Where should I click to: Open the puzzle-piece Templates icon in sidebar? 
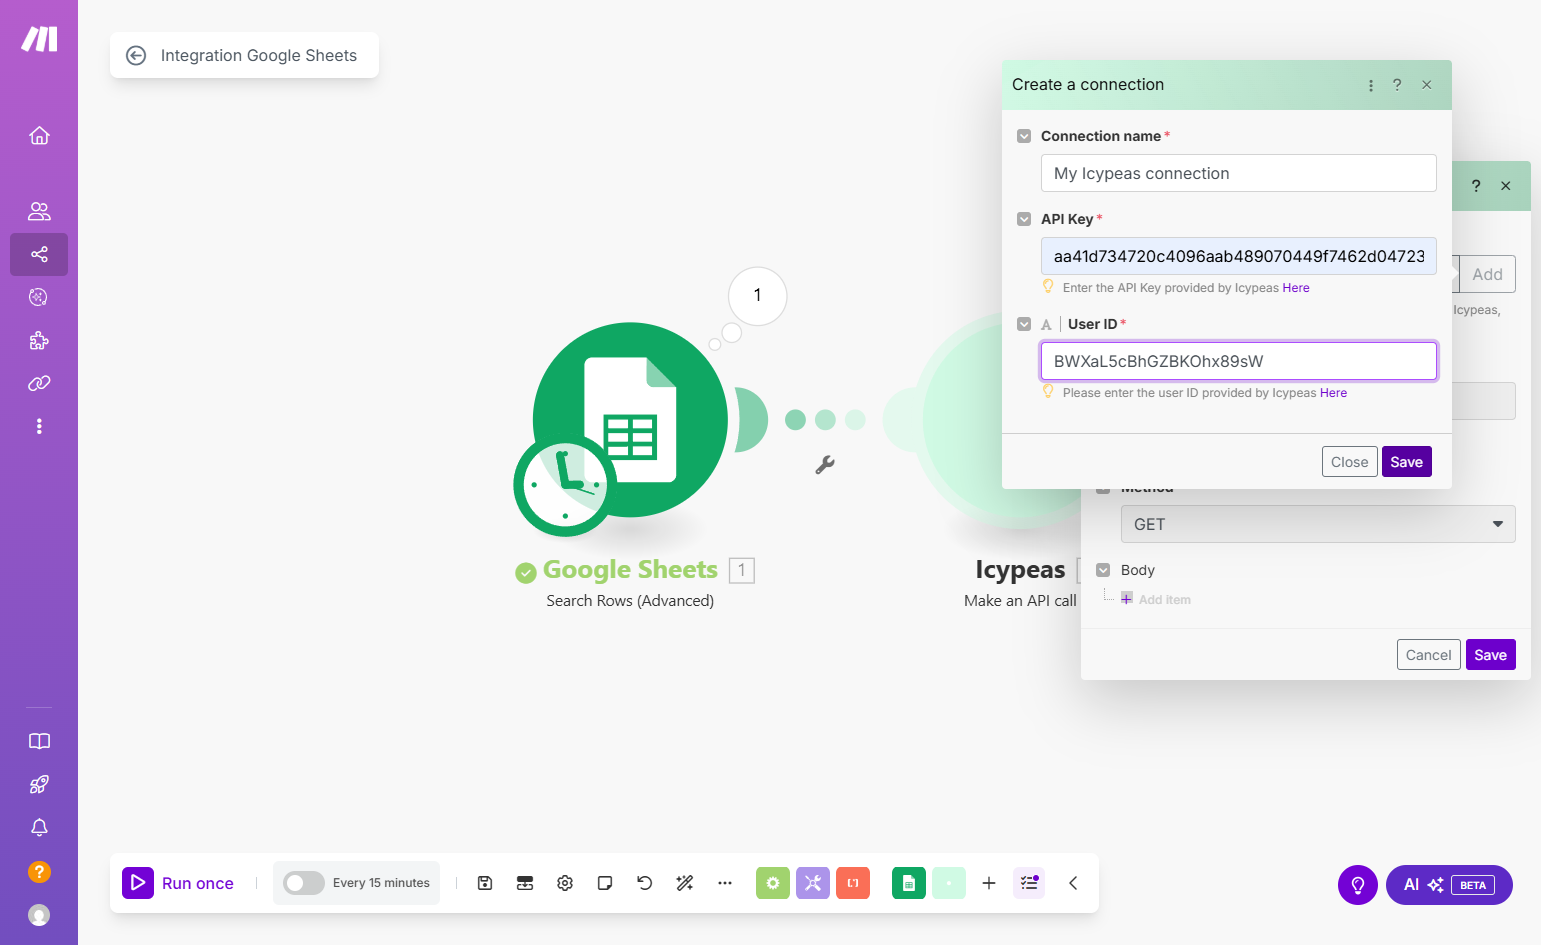point(39,340)
